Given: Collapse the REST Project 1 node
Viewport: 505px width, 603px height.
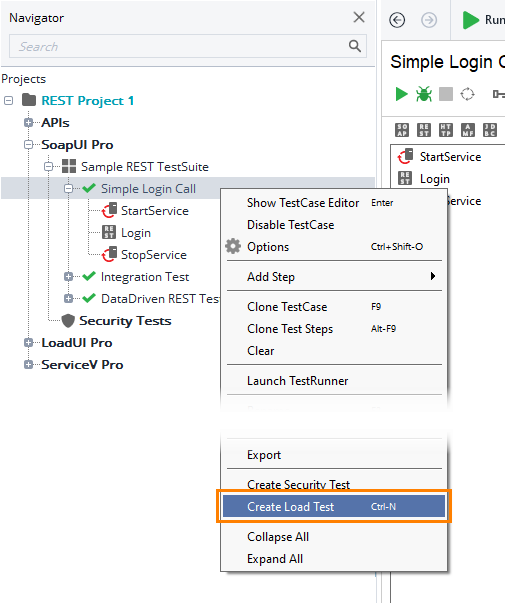Looking at the screenshot, I should 8,101.
